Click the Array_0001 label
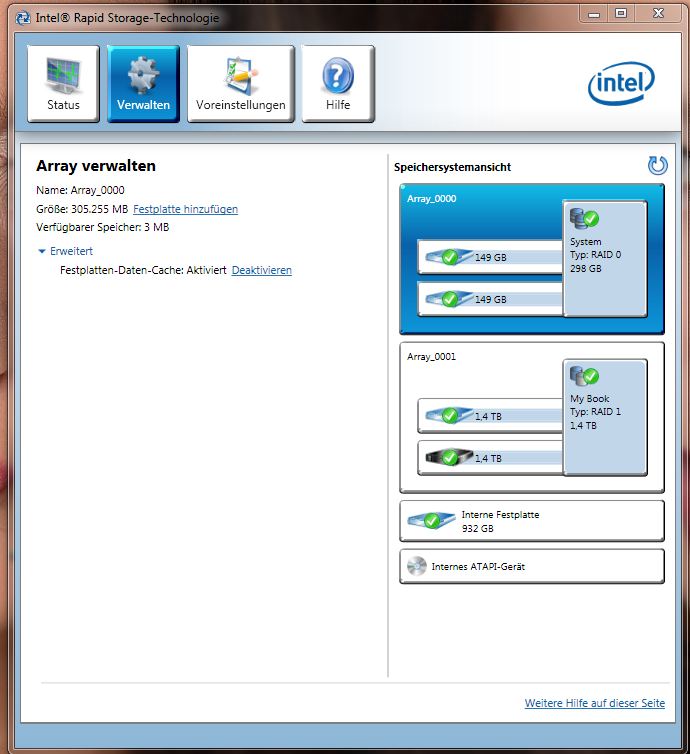690x754 pixels. pos(431,357)
